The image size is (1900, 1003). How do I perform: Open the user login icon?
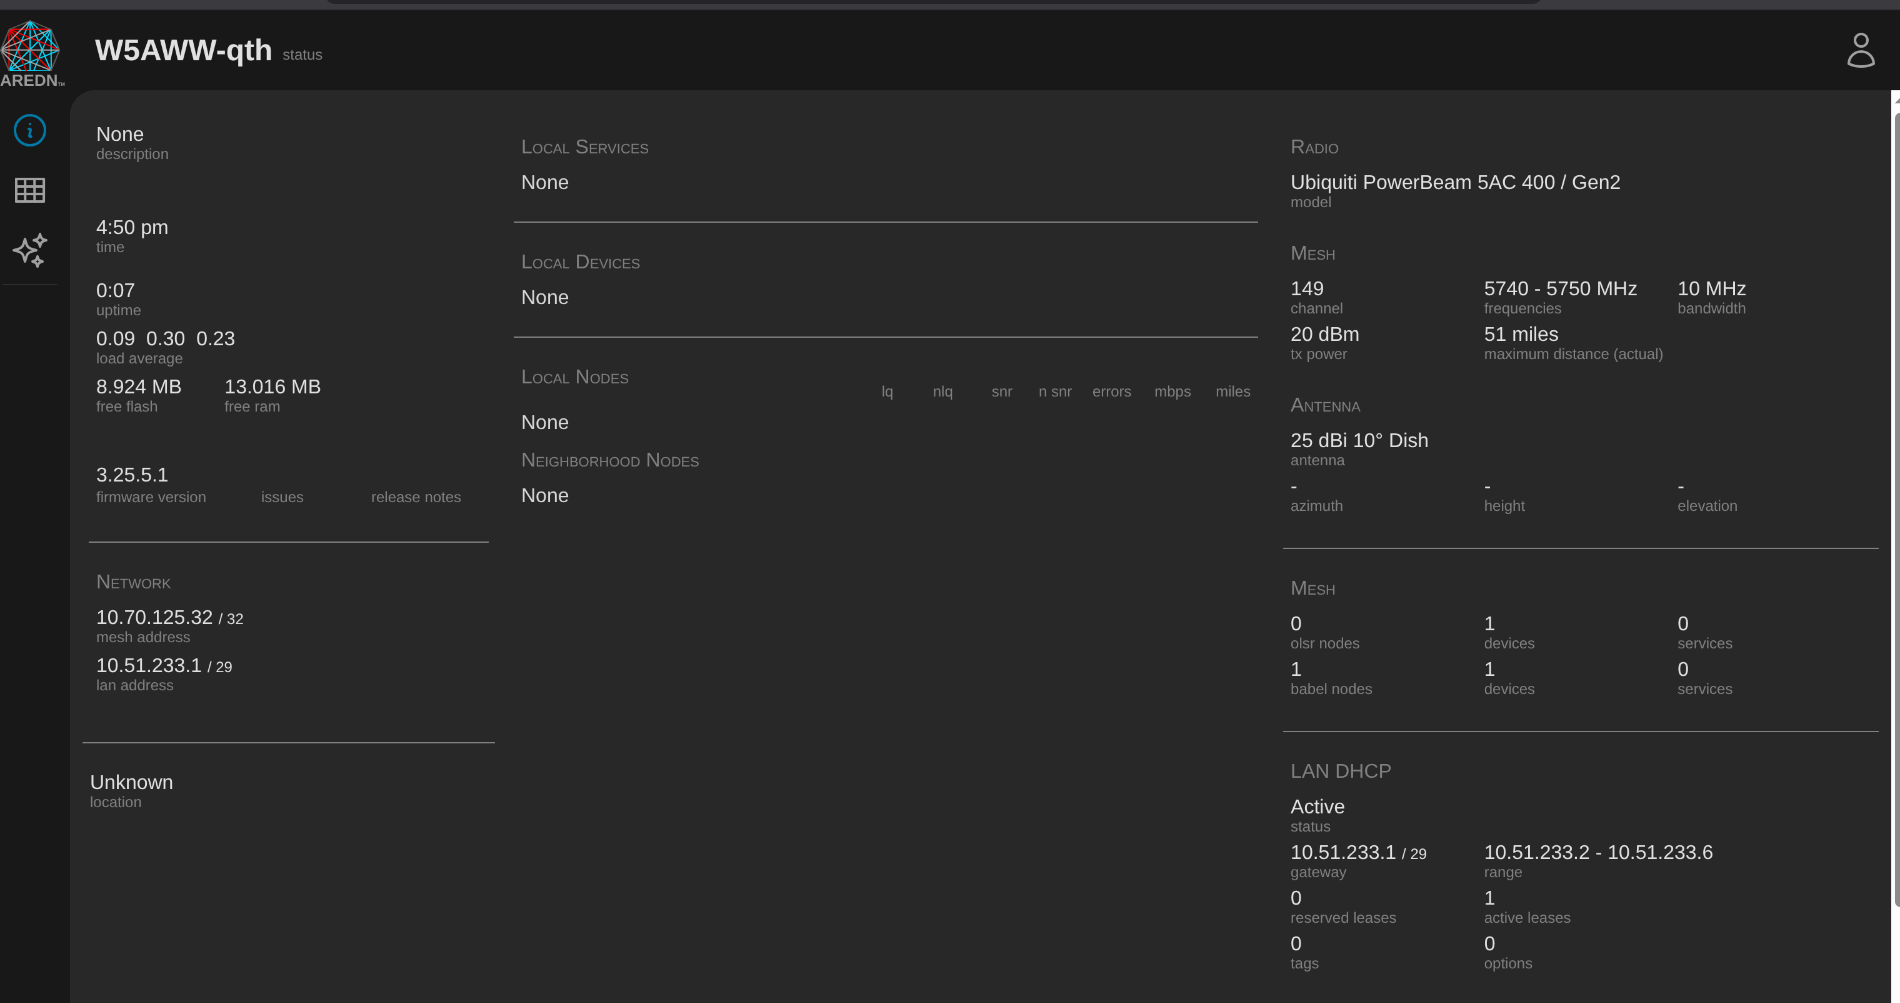(x=1860, y=50)
